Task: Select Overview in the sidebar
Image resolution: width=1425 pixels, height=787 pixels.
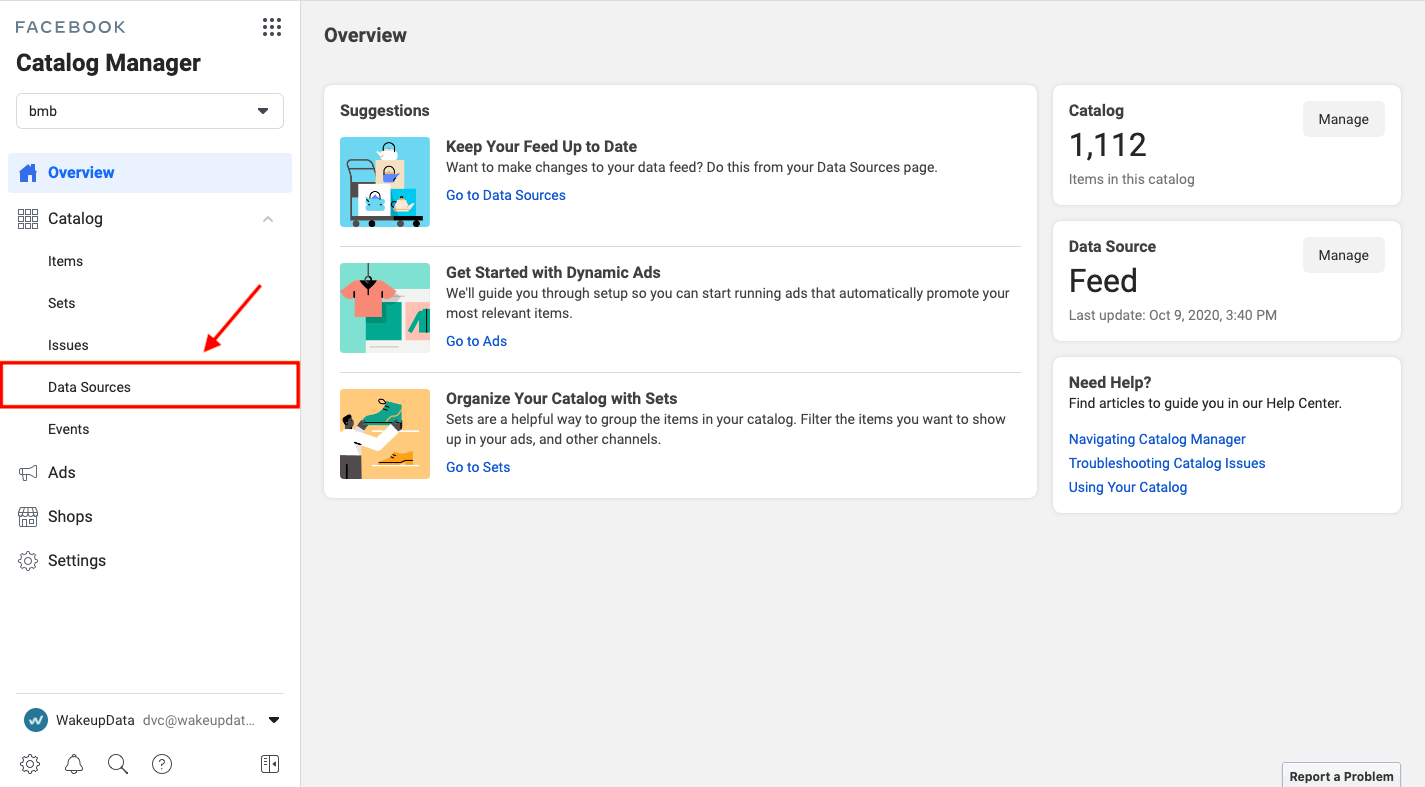Action: [150, 172]
